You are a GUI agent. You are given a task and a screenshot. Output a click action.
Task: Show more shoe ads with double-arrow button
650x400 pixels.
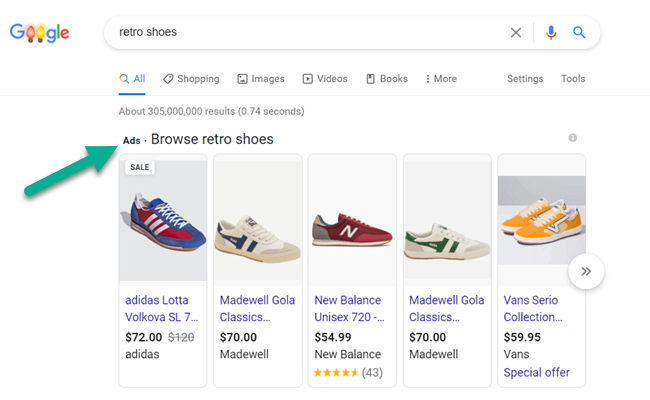[x=586, y=272]
